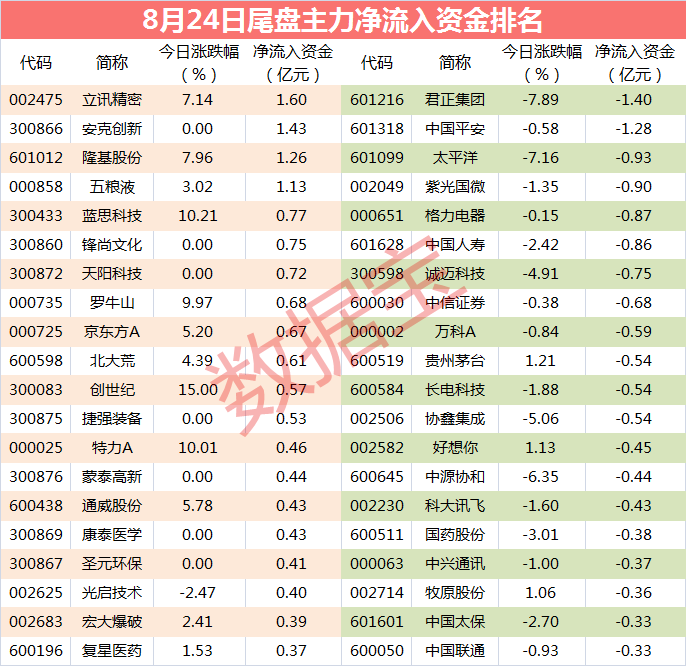Click the name 创世纪
The height and width of the screenshot is (666, 686).
click(x=112, y=389)
